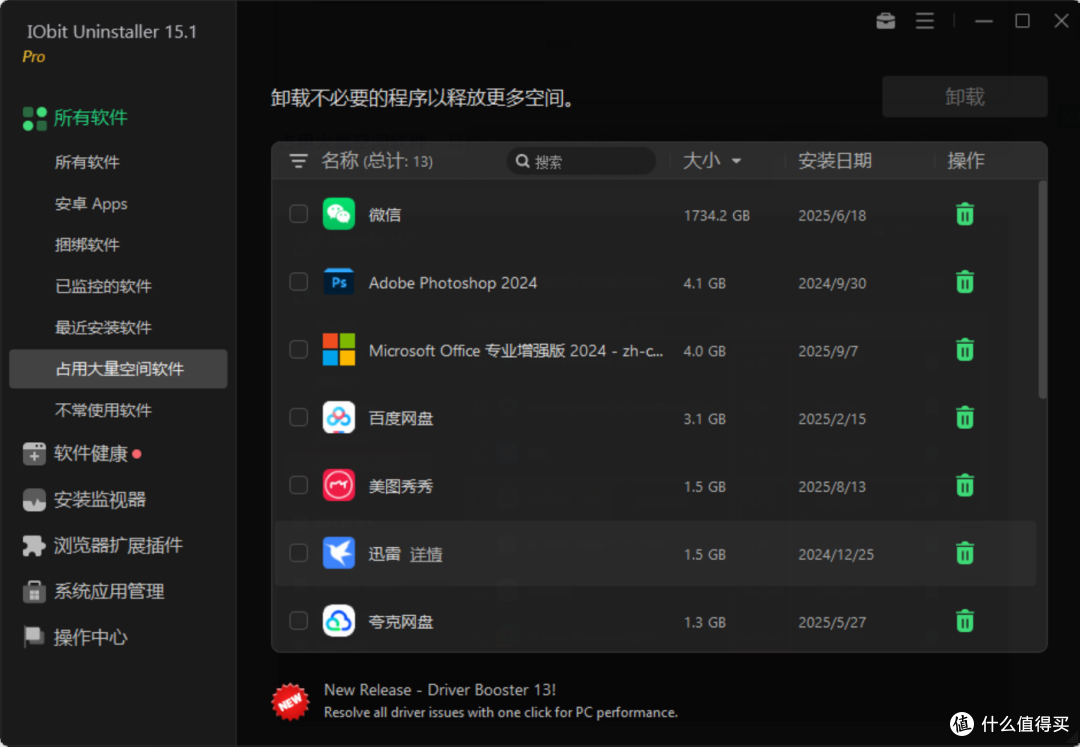The height and width of the screenshot is (747, 1080).
Task: Sort by the 大小 column arrow
Action: 736,161
